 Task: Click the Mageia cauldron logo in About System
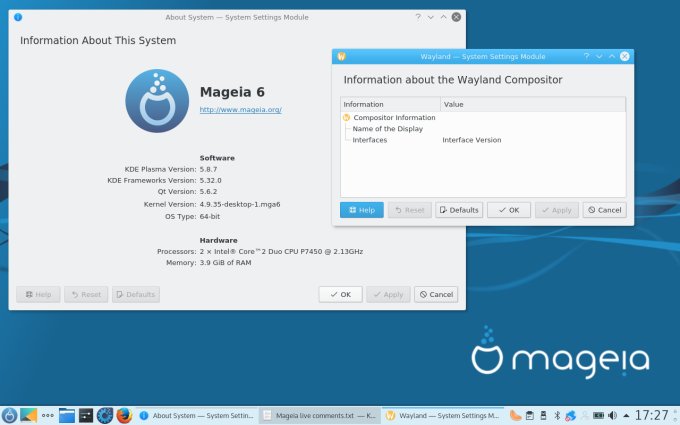pyautogui.click(x=157, y=101)
